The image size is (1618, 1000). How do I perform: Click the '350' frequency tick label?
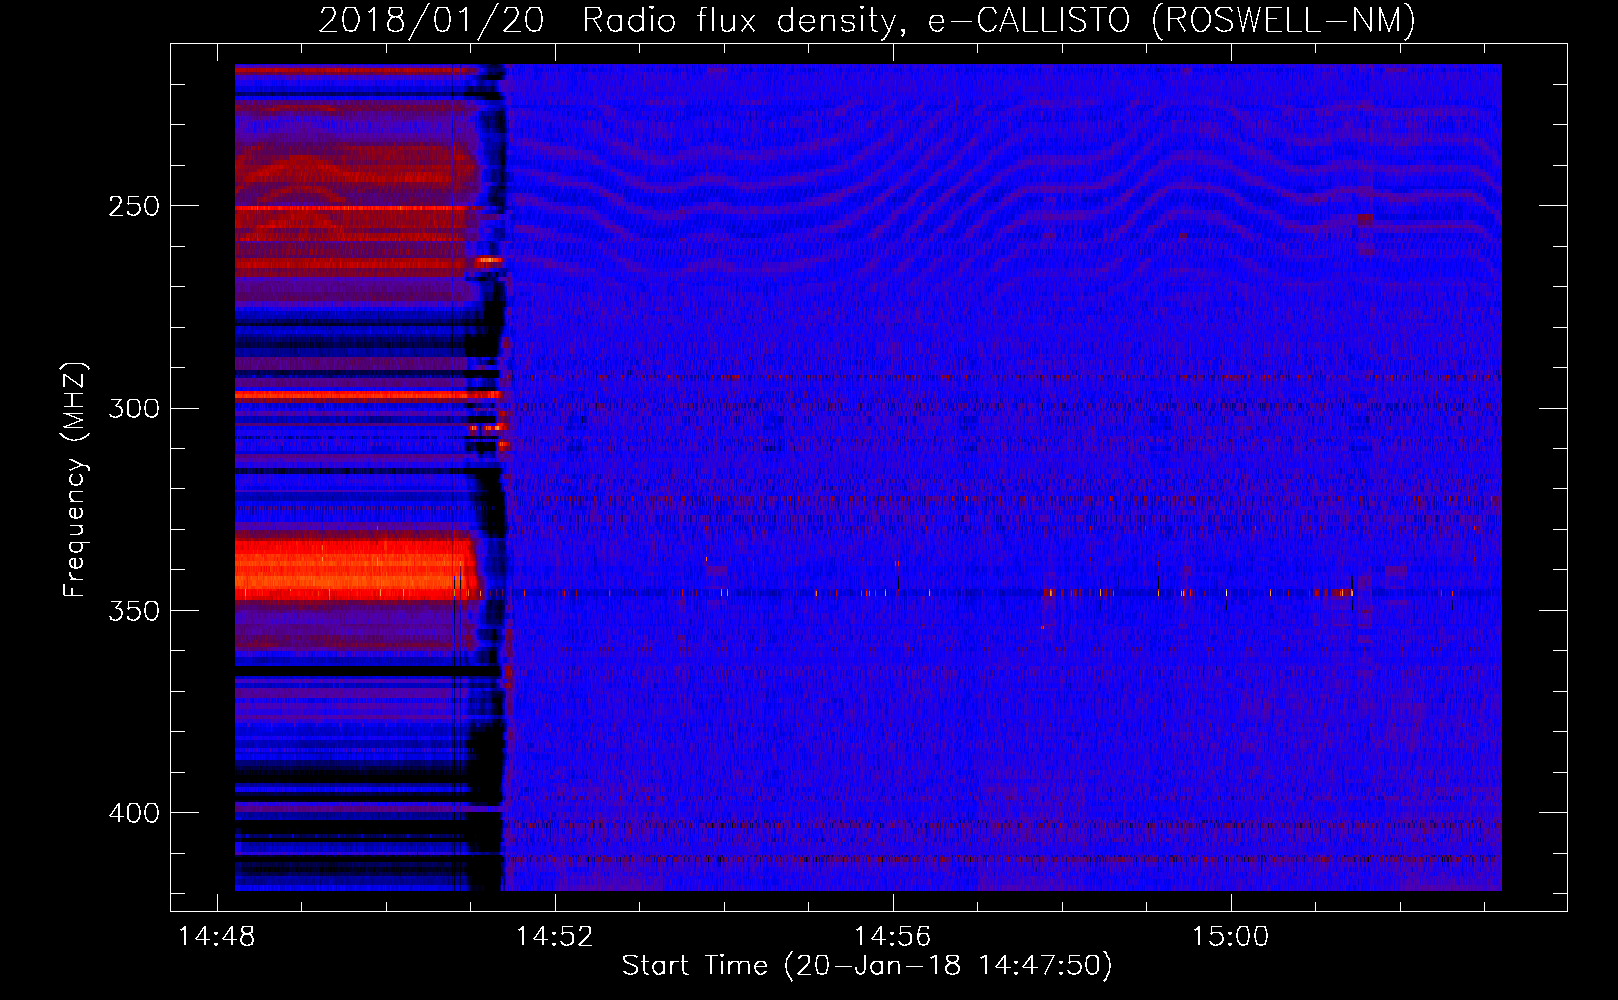133,611
